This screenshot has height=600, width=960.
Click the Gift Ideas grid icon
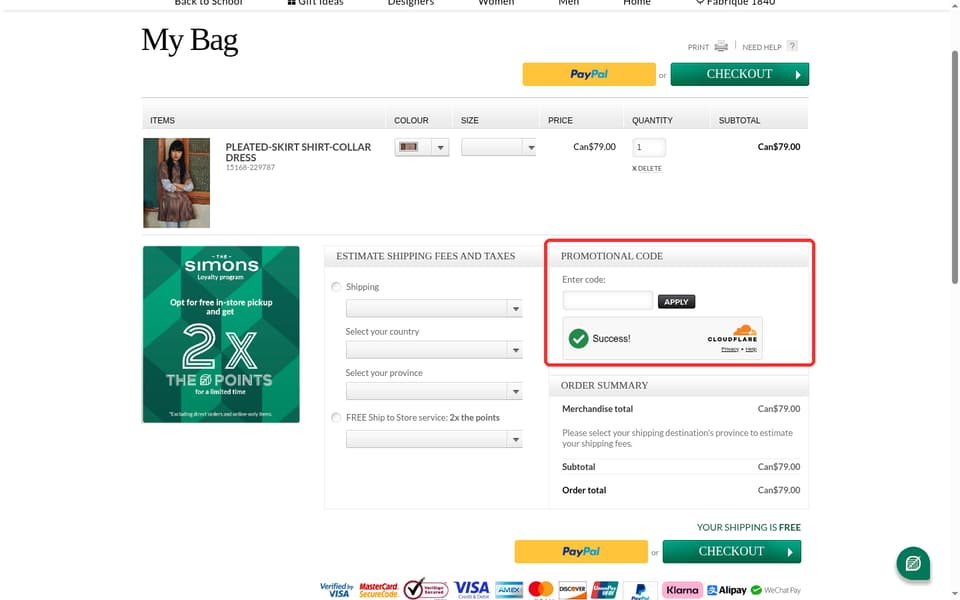click(291, 2)
